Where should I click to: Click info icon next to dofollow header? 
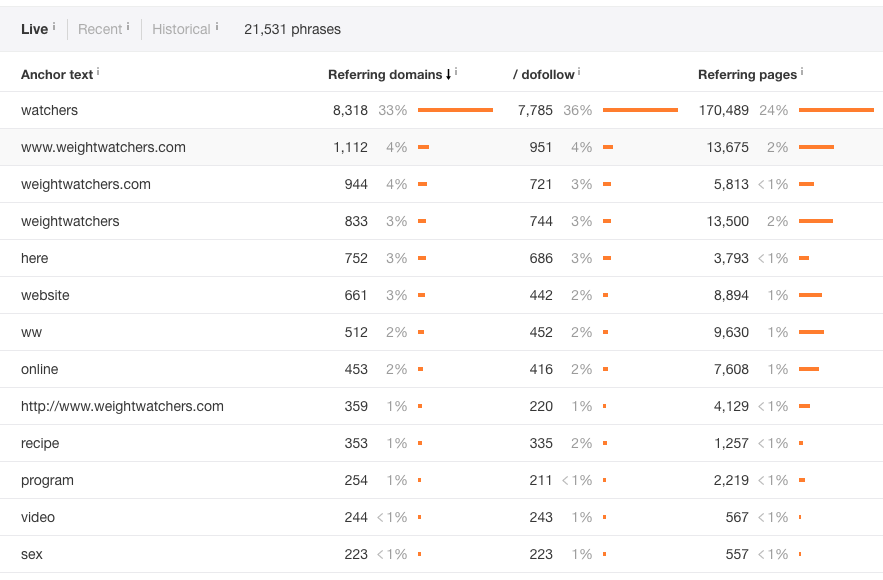coord(579,72)
